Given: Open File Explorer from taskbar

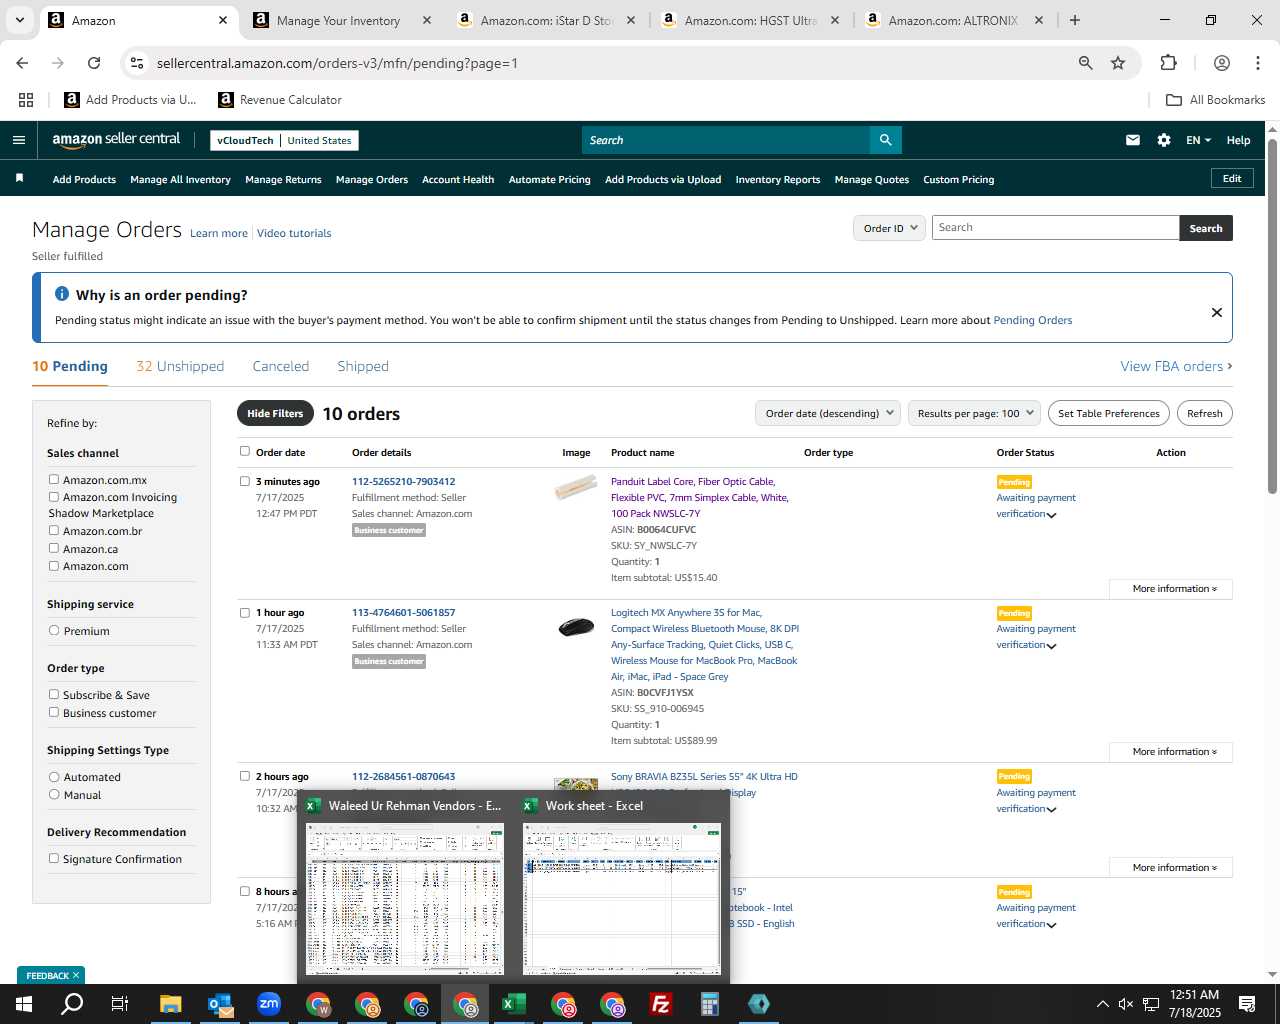Looking at the screenshot, I should (x=170, y=1004).
